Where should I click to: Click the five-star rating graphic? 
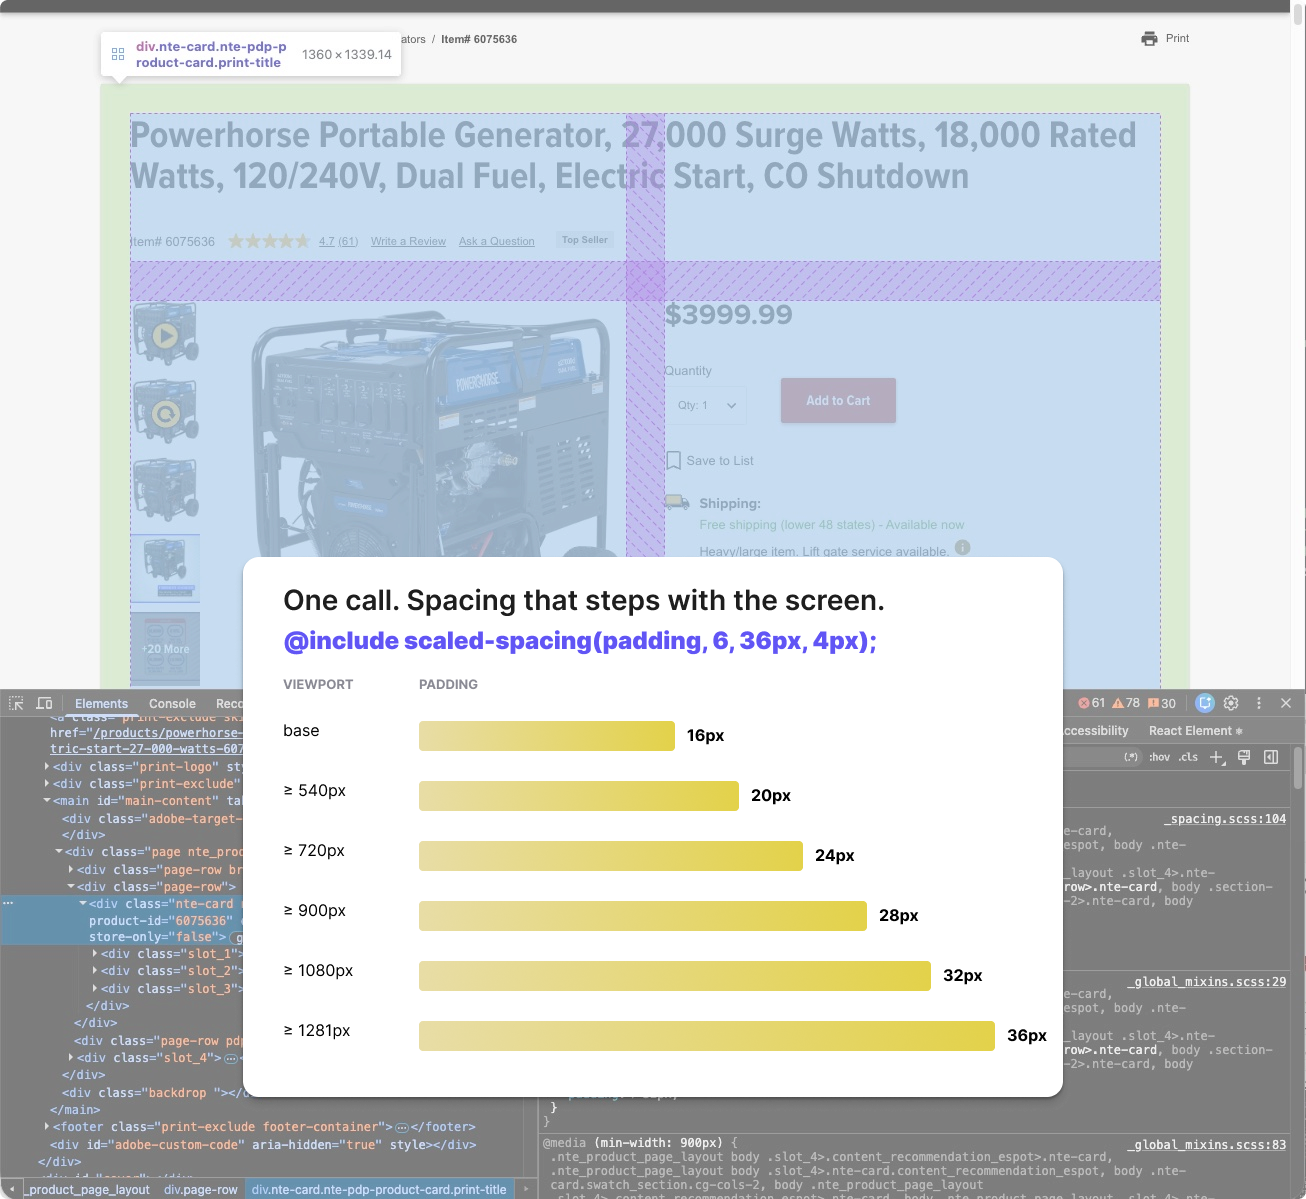[269, 241]
